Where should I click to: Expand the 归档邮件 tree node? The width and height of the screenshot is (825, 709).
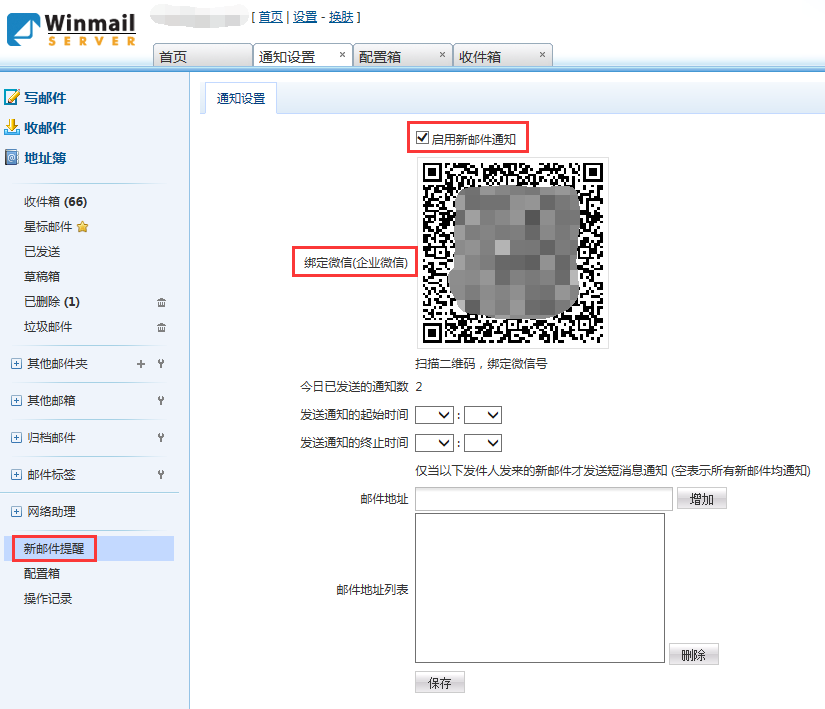coord(16,438)
